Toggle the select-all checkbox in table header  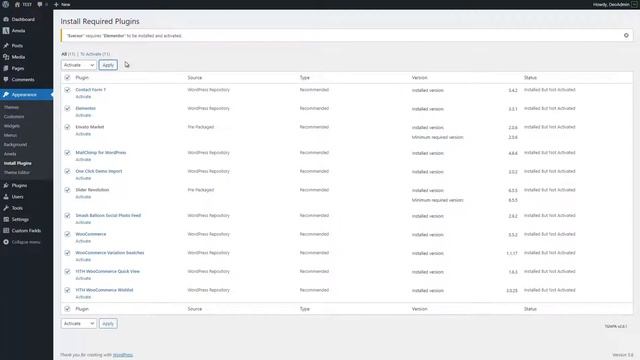[67, 78]
